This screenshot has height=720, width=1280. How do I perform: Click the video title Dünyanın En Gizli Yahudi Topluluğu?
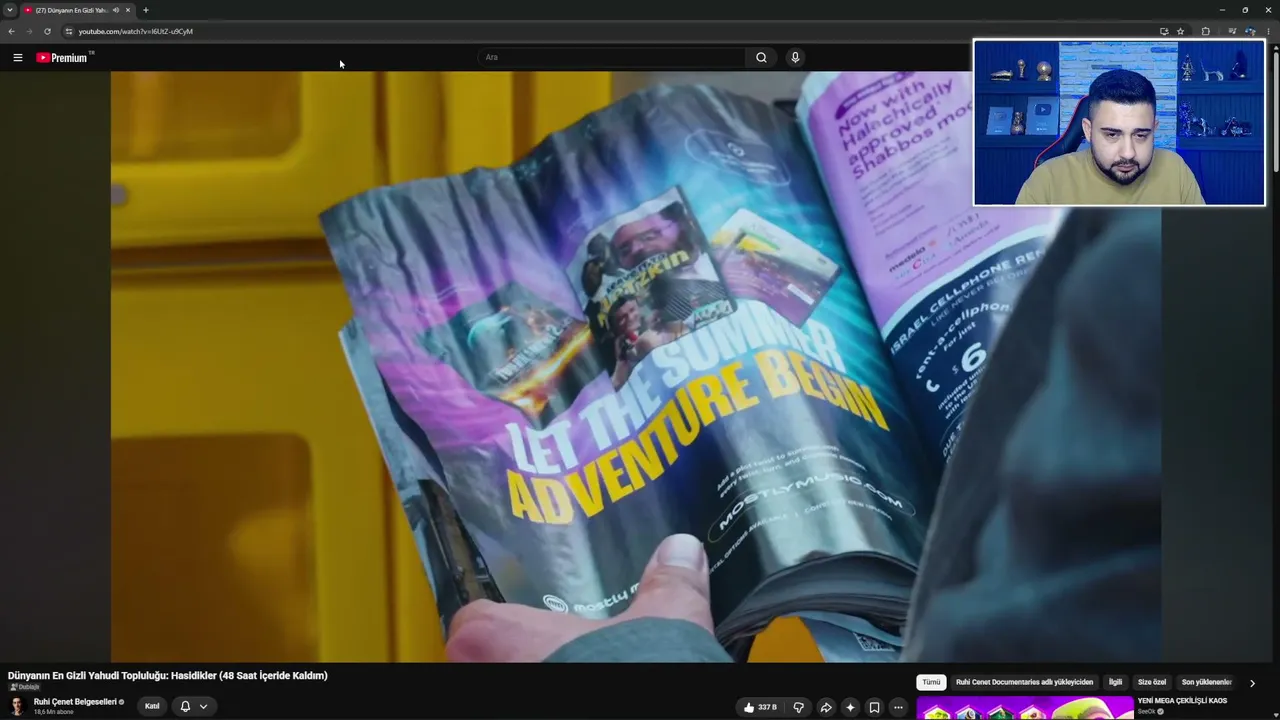coord(168,676)
